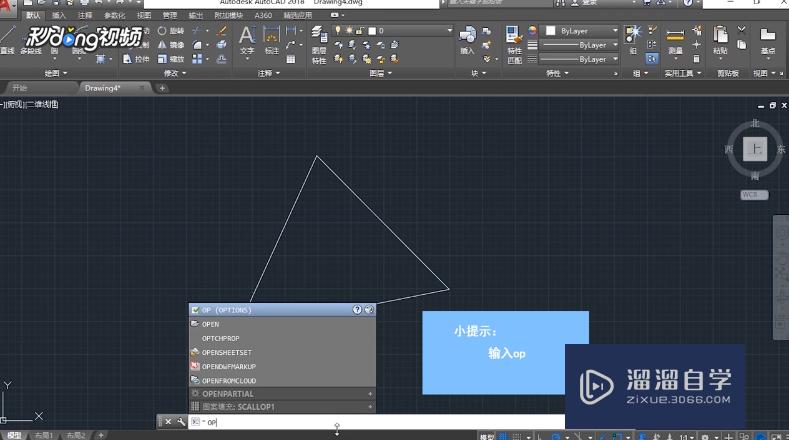Expand the 块 panel
The image size is (789, 440).
479,74
